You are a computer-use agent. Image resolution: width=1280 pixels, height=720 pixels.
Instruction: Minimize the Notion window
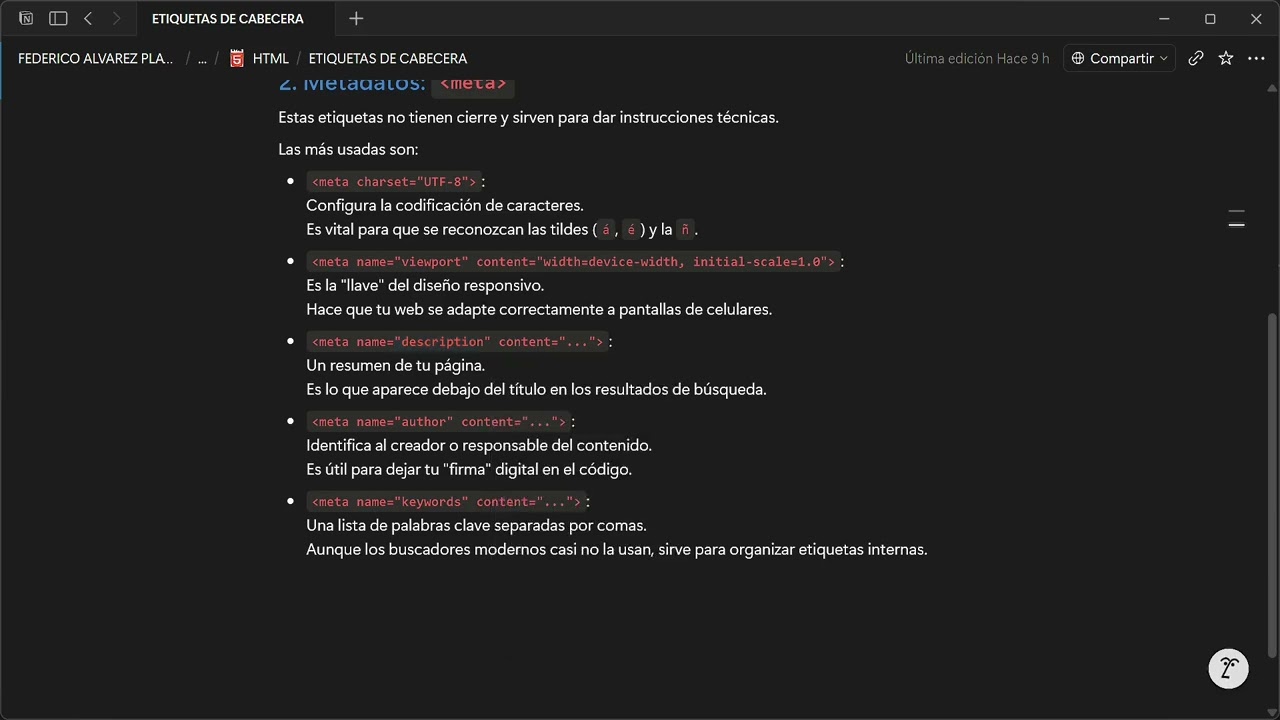point(1164,18)
